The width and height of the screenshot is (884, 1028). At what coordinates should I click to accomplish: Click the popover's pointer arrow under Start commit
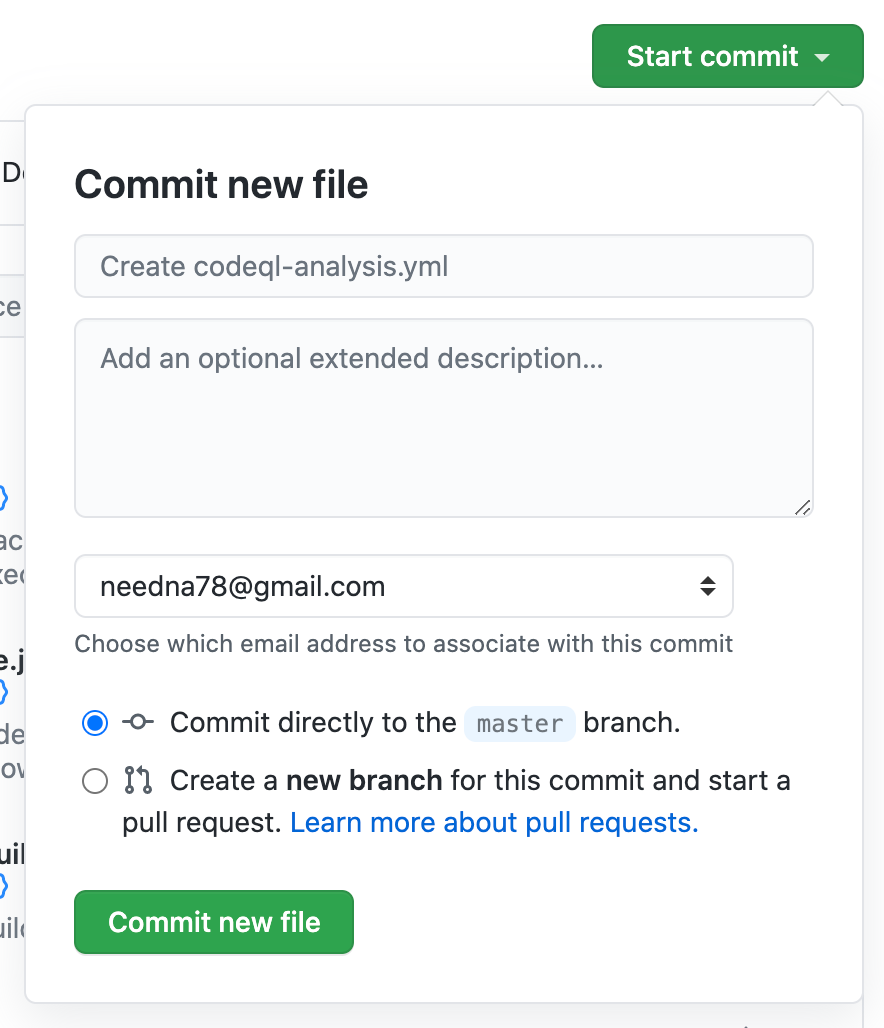pos(827,99)
